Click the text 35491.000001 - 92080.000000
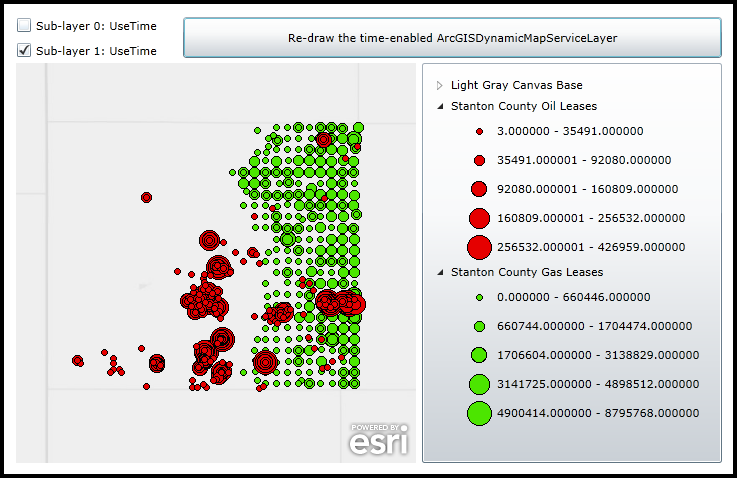This screenshot has width=737, height=478. click(x=584, y=160)
